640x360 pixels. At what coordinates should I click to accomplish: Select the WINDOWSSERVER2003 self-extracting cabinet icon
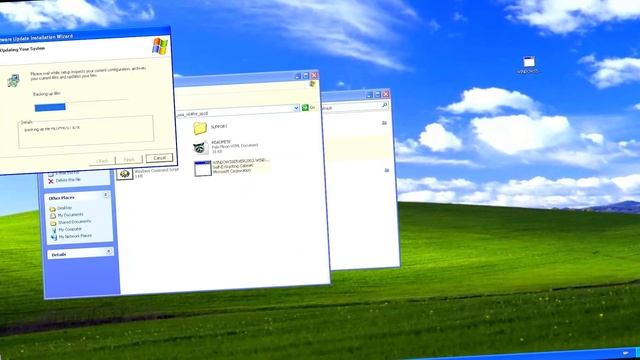click(202, 168)
